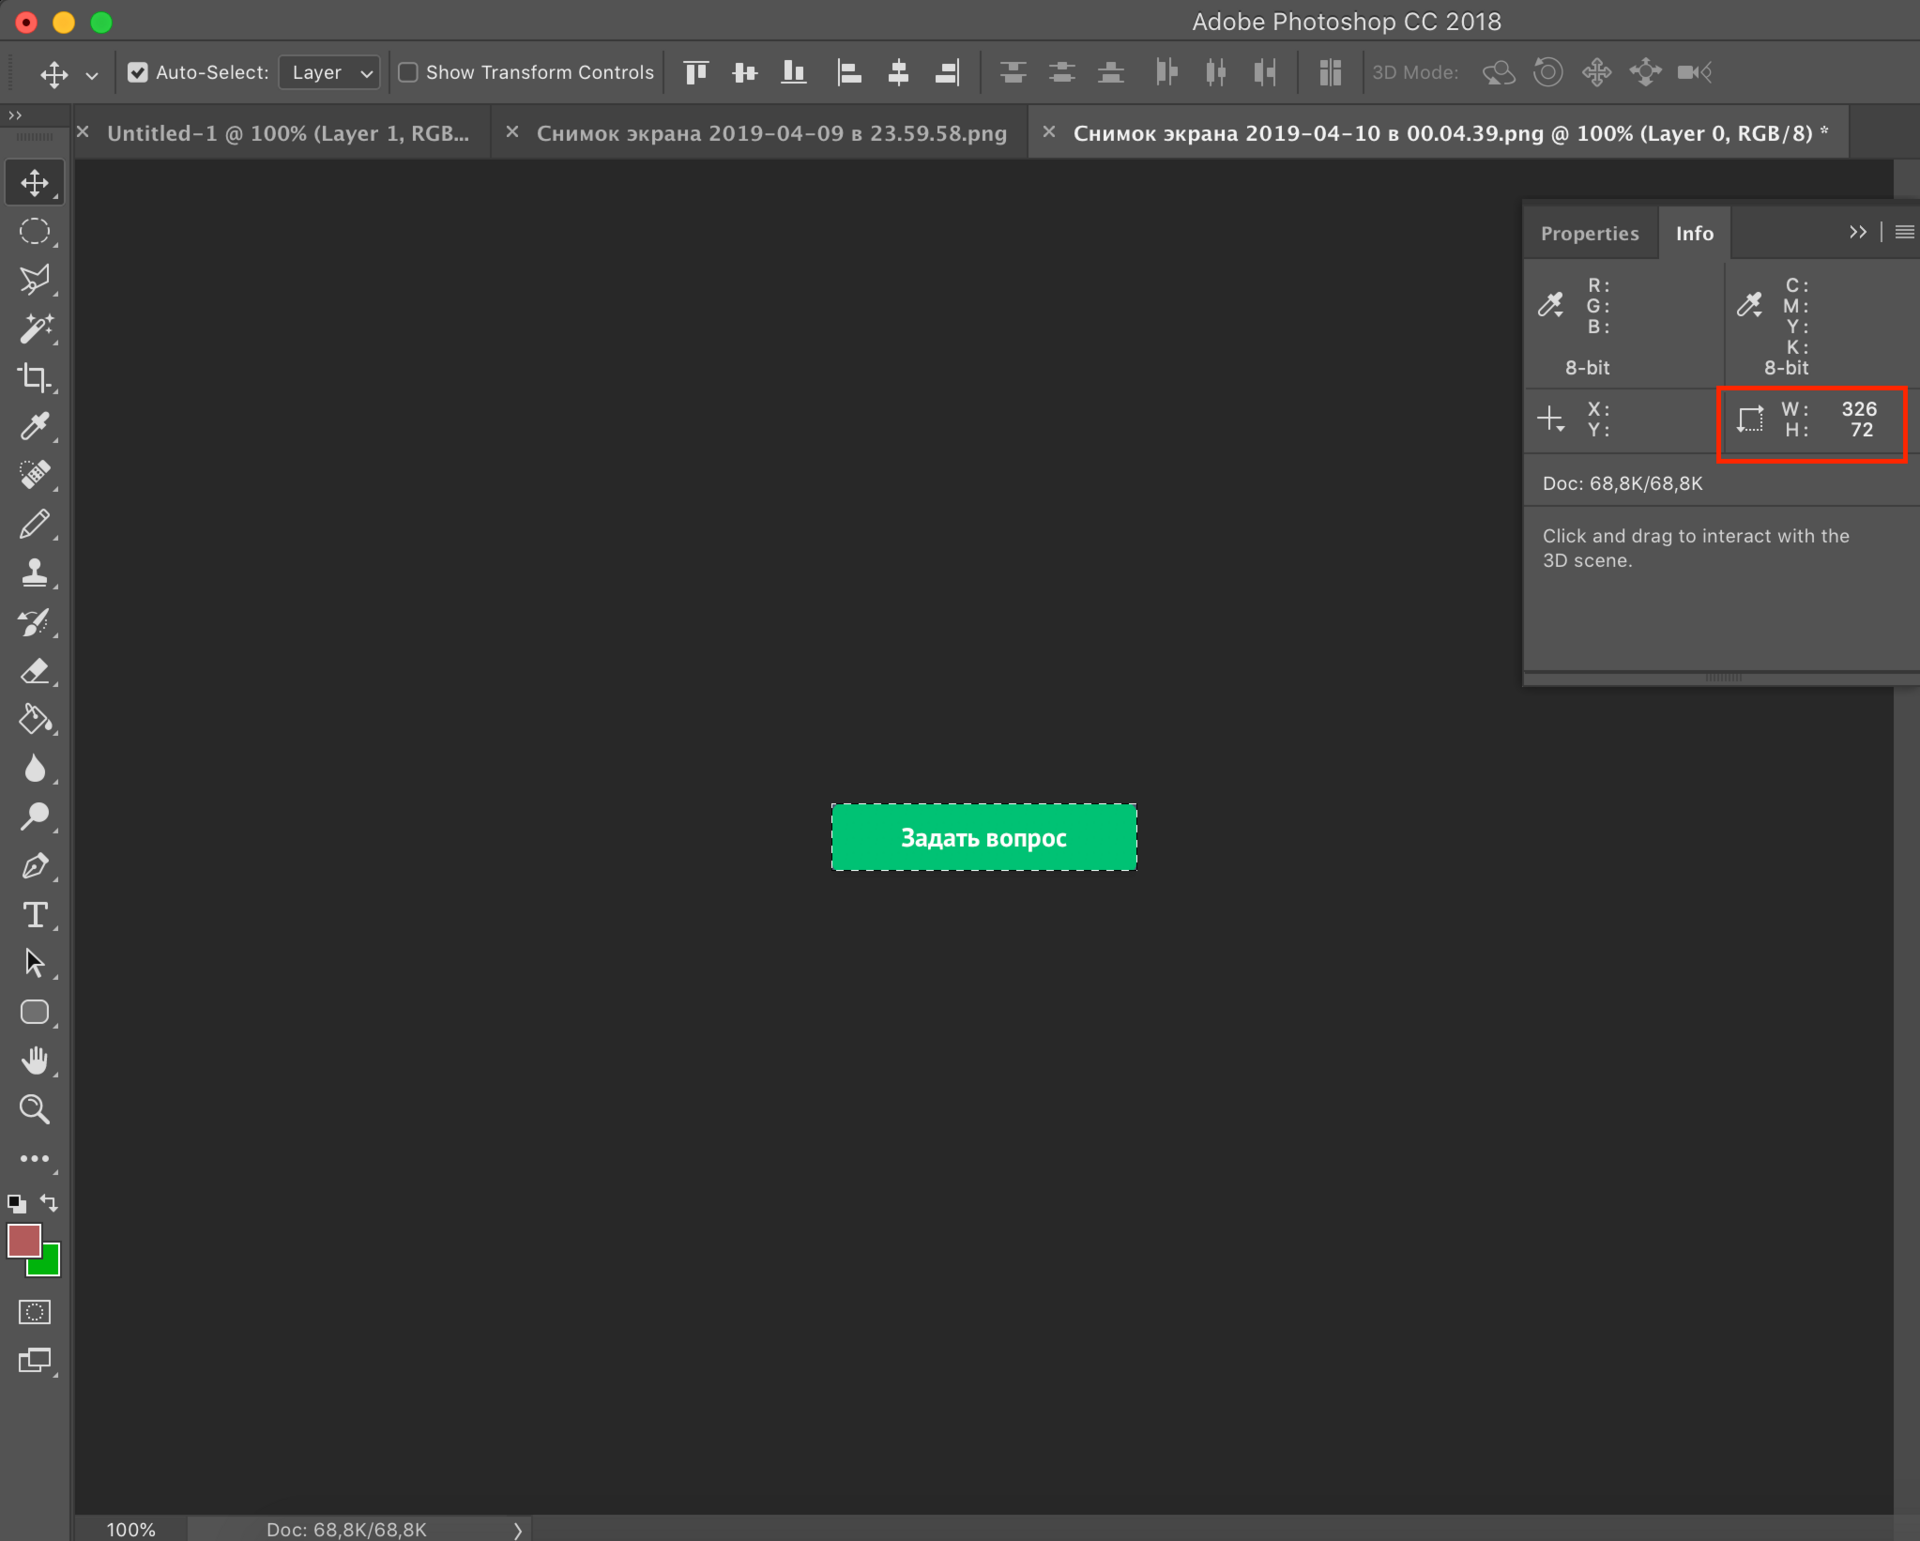Select the Magic Wand tool
Image resolution: width=1920 pixels, height=1541 pixels.
35,329
